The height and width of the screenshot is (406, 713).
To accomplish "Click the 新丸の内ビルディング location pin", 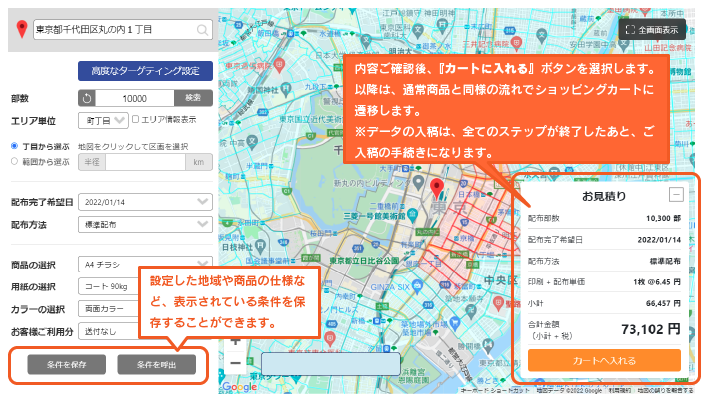I will click(418, 183).
